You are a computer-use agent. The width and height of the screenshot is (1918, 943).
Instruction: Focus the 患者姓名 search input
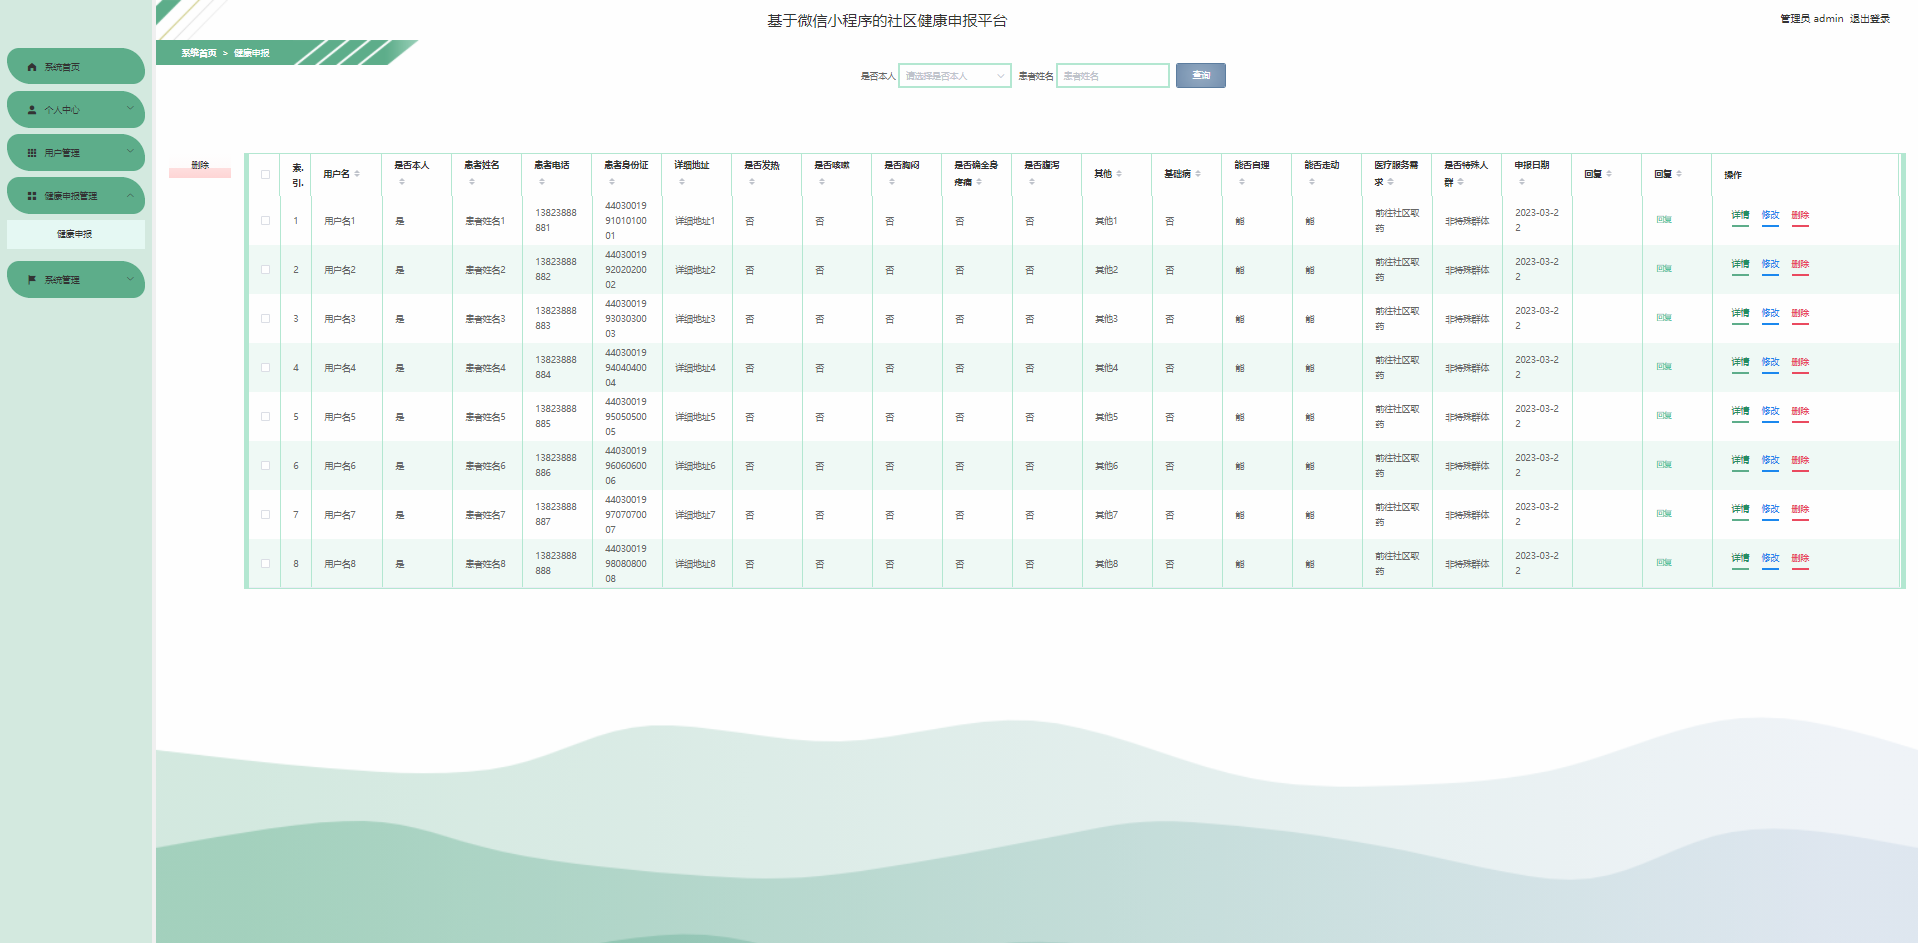(1112, 76)
